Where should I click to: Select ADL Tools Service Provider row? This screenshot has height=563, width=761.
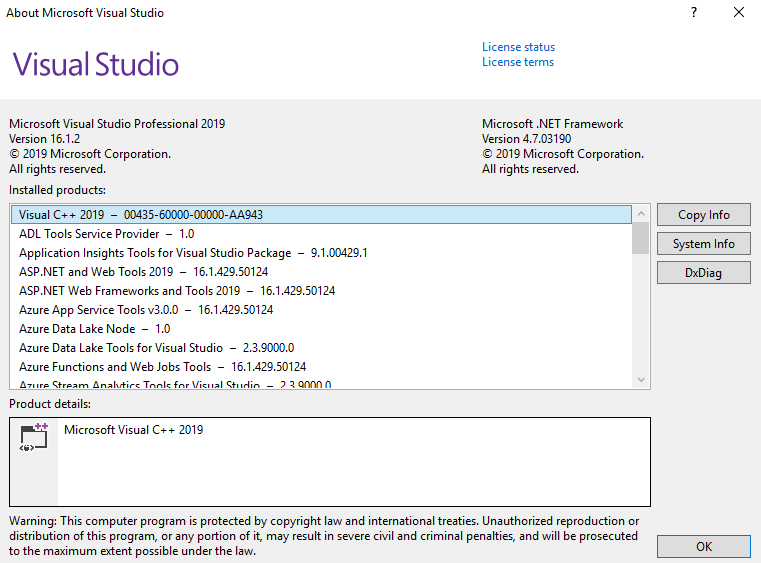[321, 234]
